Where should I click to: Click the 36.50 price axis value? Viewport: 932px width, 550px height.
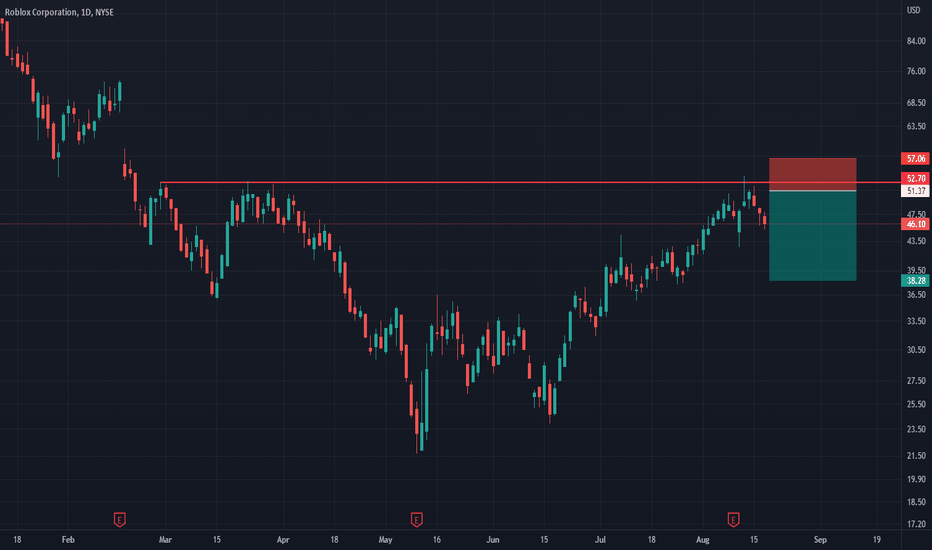[x=916, y=294]
